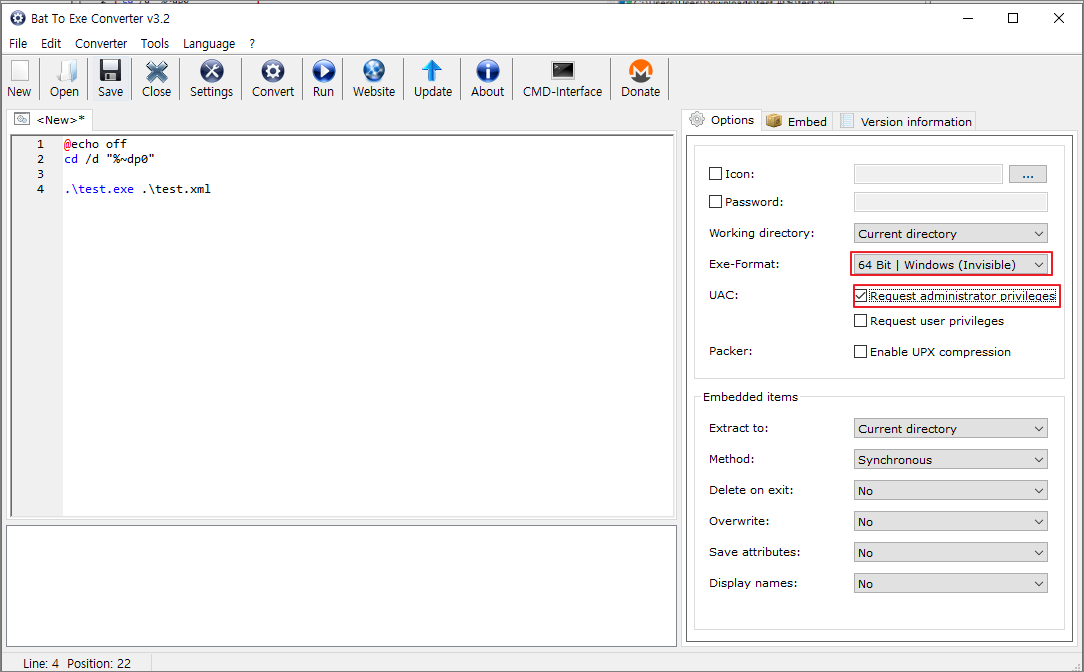Run the script with the Run icon
1084x672 pixels.
[323, 71]
